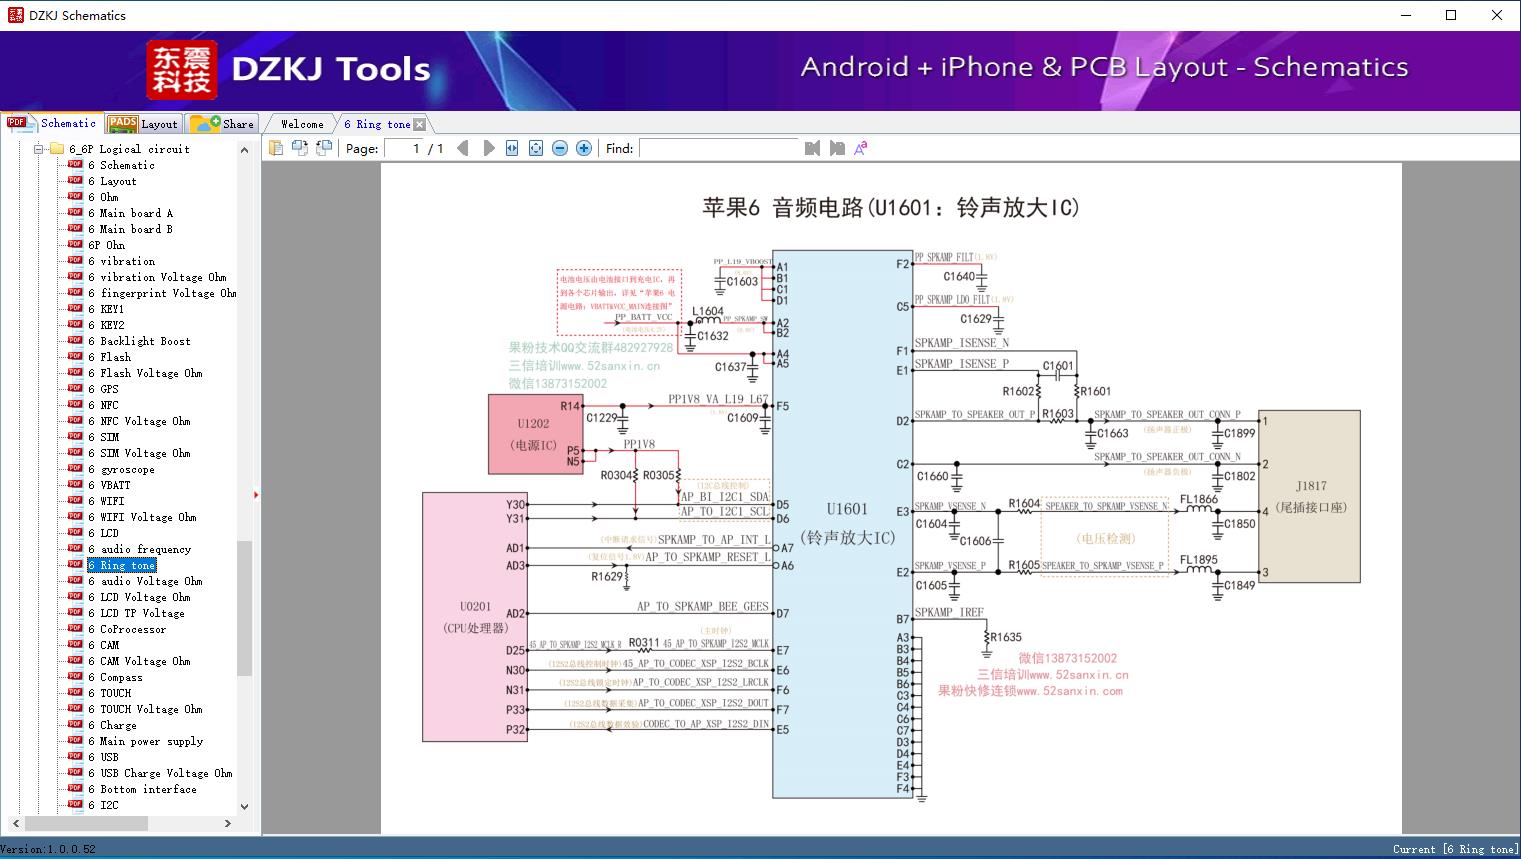Viewport: 1521px width, 859px height.
Task: Open 6 fingerprint Voltage Ohm
Action: click(x=162, y=293)
